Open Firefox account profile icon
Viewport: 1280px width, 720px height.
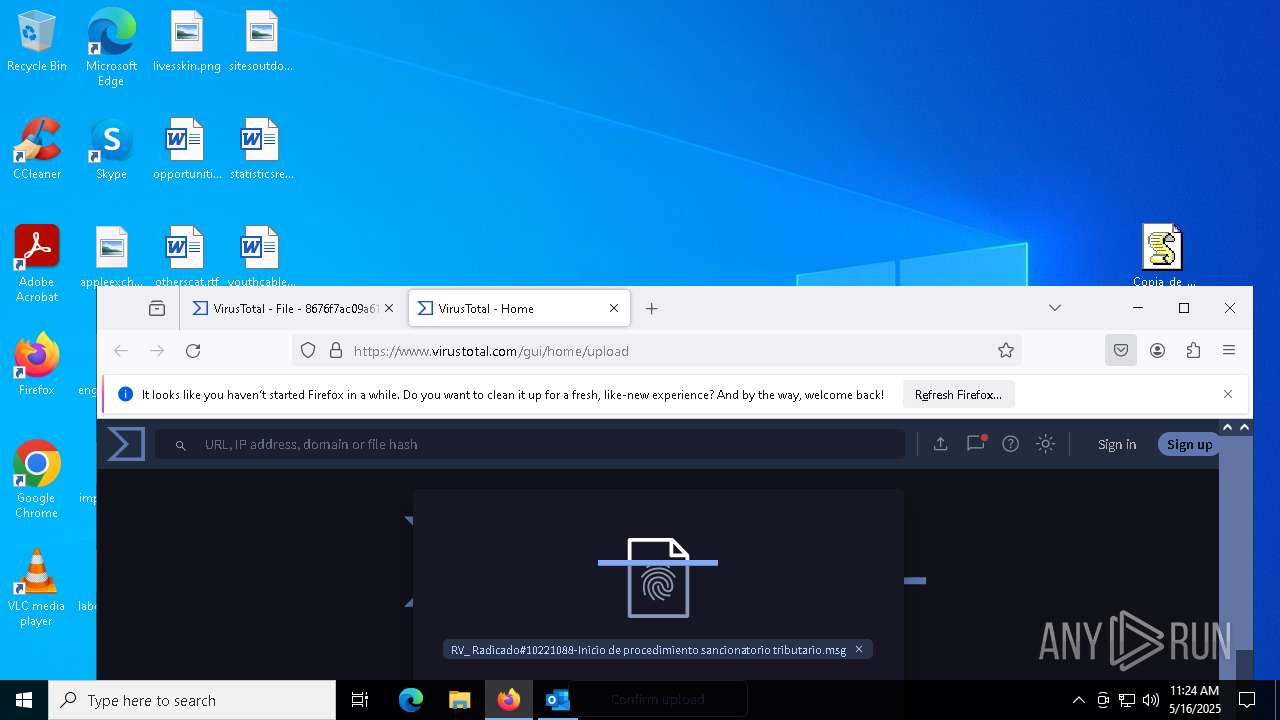(1157, 350)
